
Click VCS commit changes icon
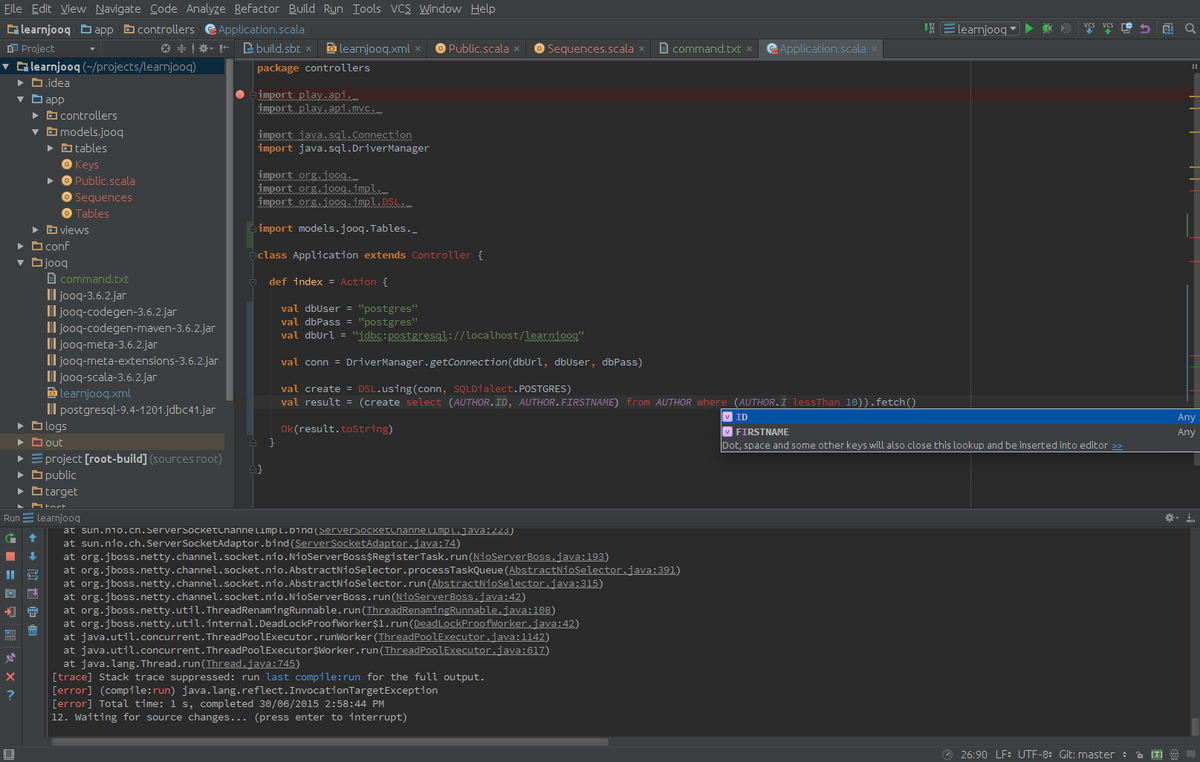point(1107,29)
